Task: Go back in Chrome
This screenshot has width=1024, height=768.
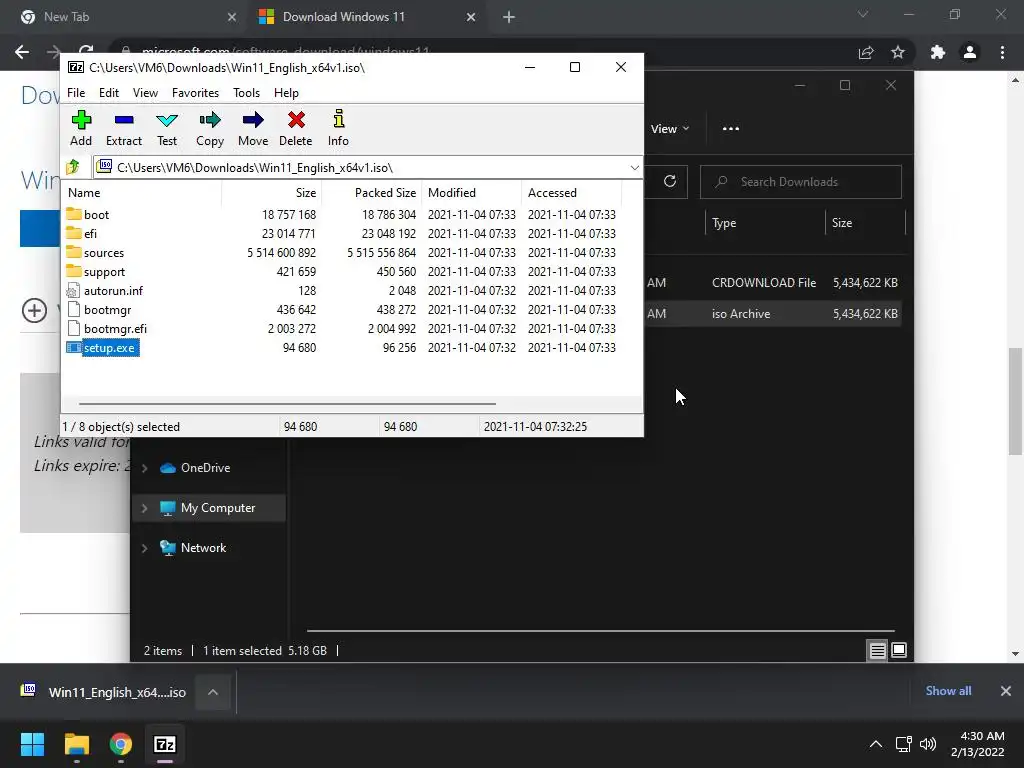Action: click(22, 52)
